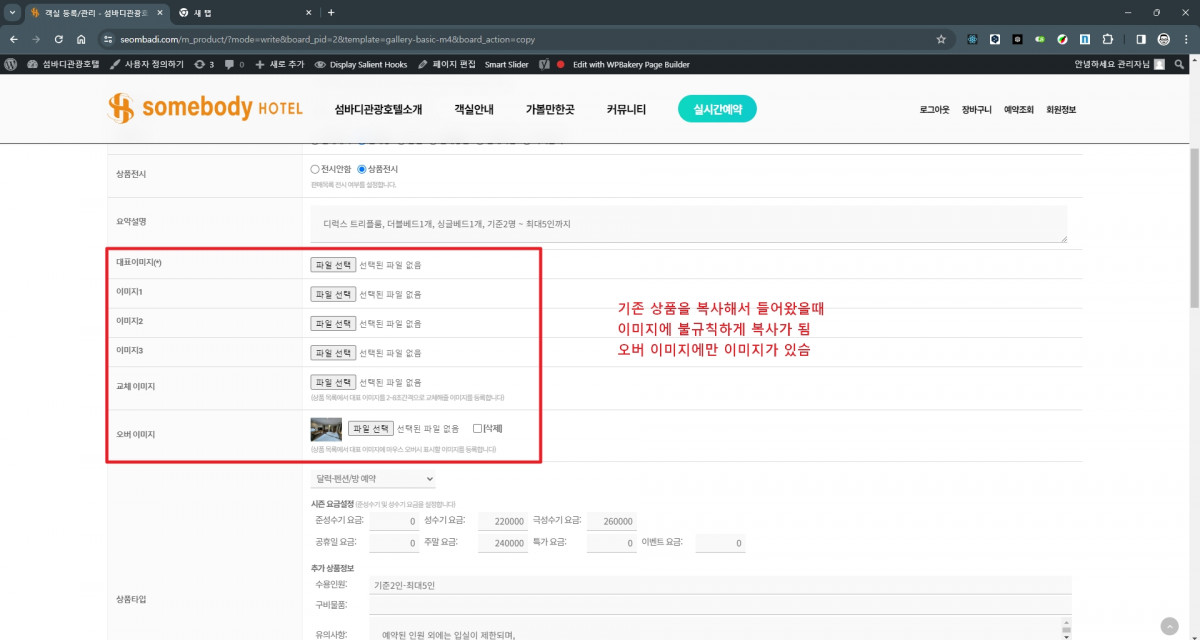Open the 달력-펜션/방 예약 dropdown
Viewport: 1200px width, 640px height.
(374, 479)
